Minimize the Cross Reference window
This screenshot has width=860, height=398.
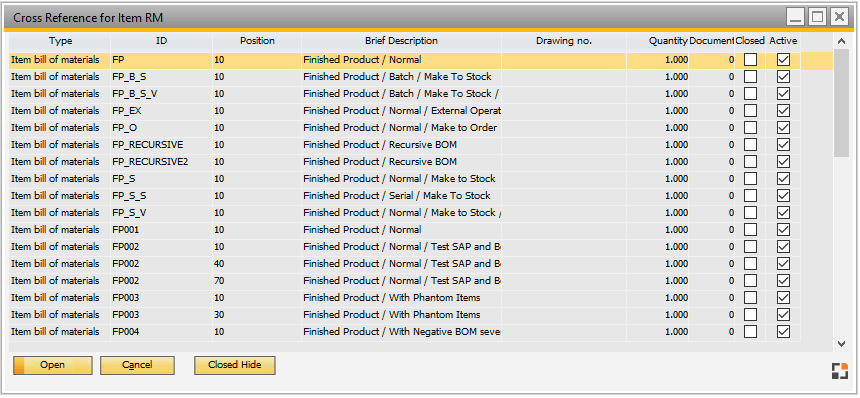click(x=796, y=18)
